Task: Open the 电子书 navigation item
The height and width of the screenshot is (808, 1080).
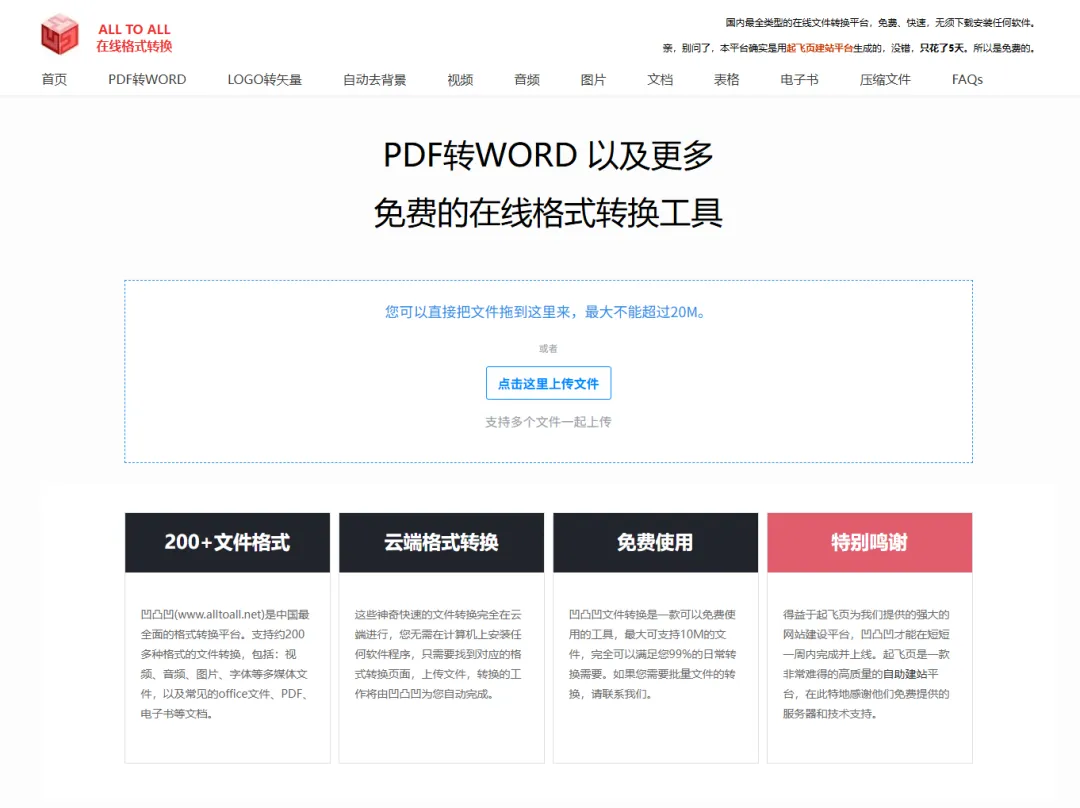Action: pos(800,79)
